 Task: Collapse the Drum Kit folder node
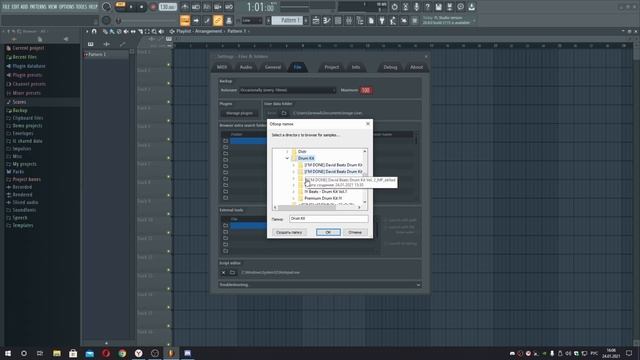point(287,158)
